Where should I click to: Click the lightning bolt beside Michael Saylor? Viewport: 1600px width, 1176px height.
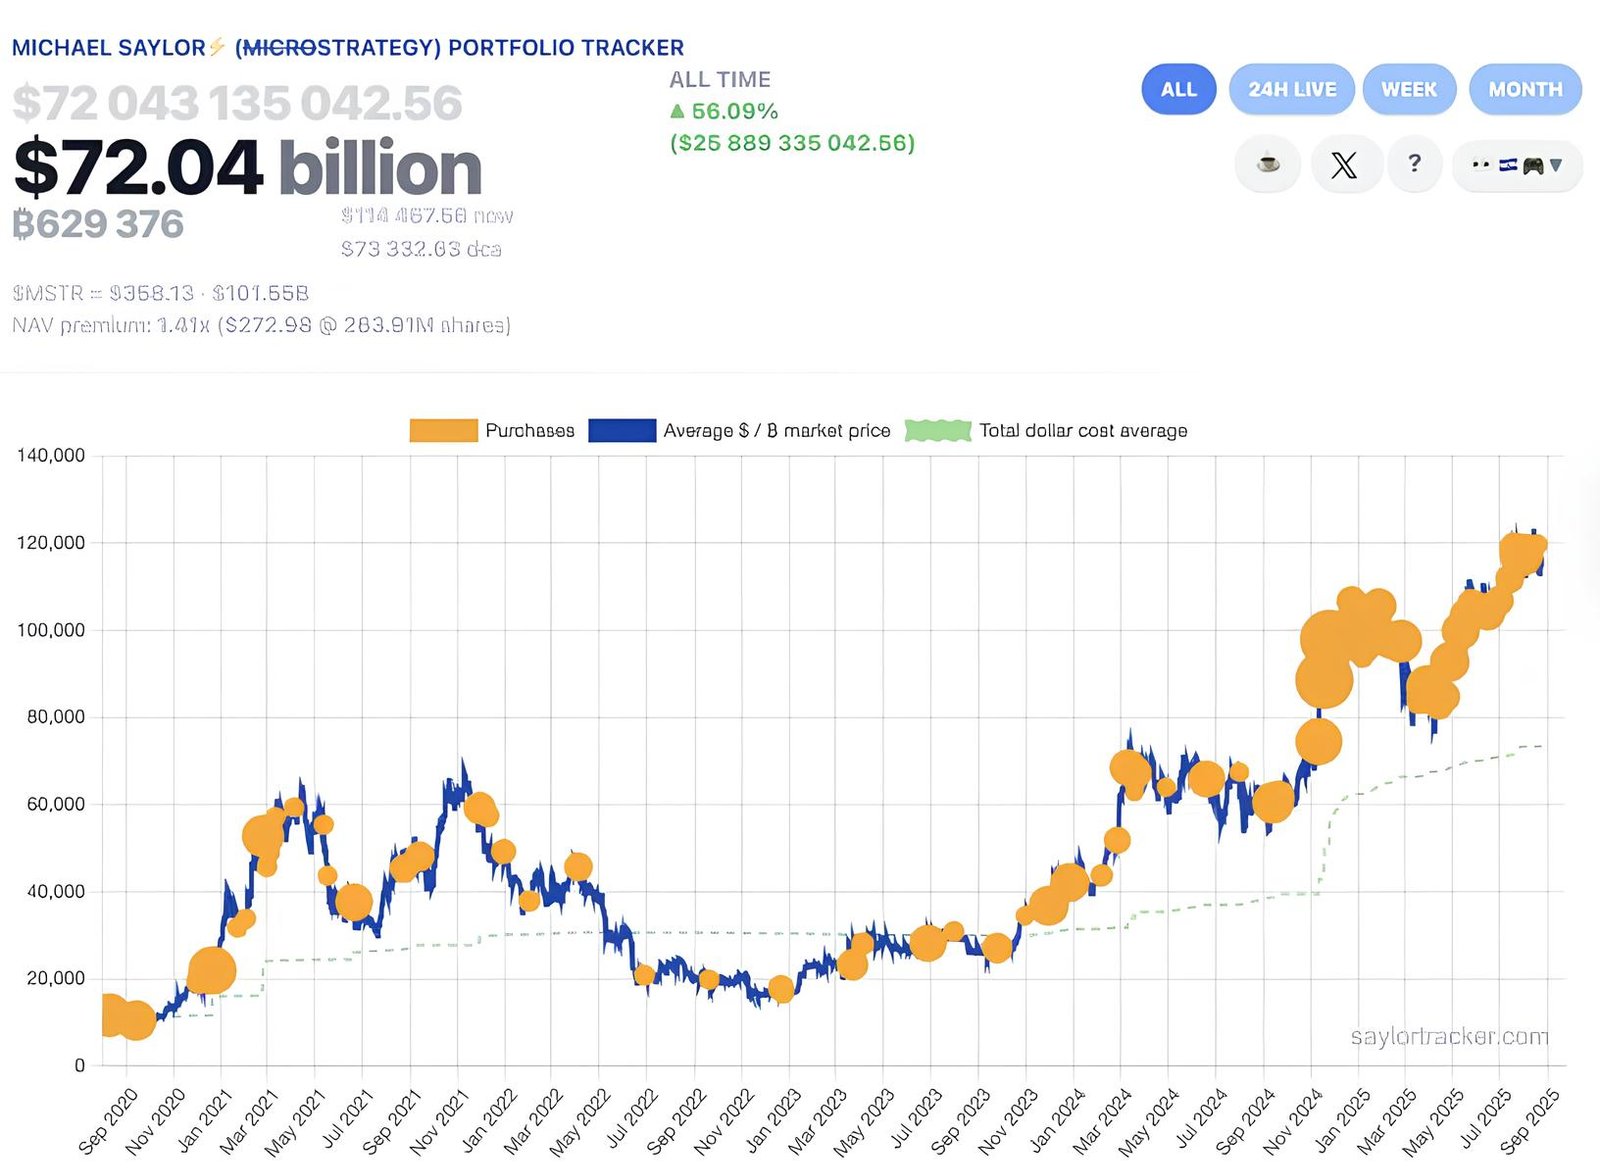click(217, 47)
